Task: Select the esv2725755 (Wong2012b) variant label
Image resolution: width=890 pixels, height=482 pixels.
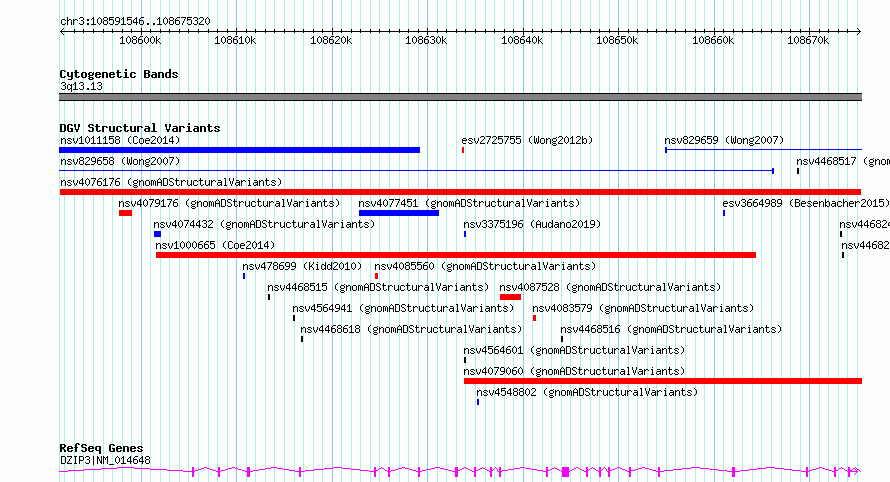Action: 527,140
